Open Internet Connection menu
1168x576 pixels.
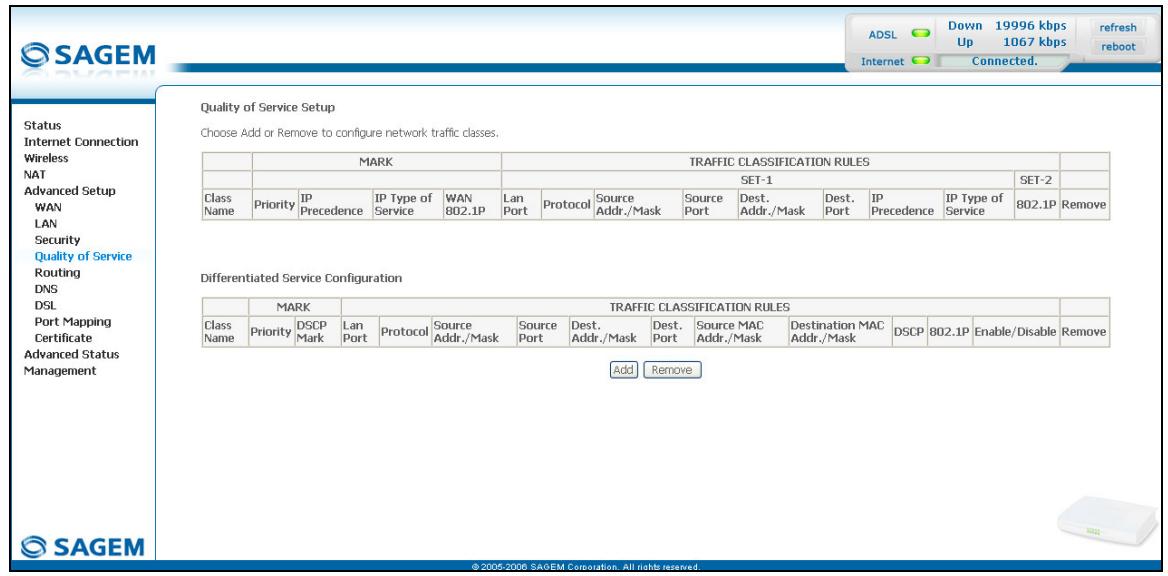click(x=81, y=142)
